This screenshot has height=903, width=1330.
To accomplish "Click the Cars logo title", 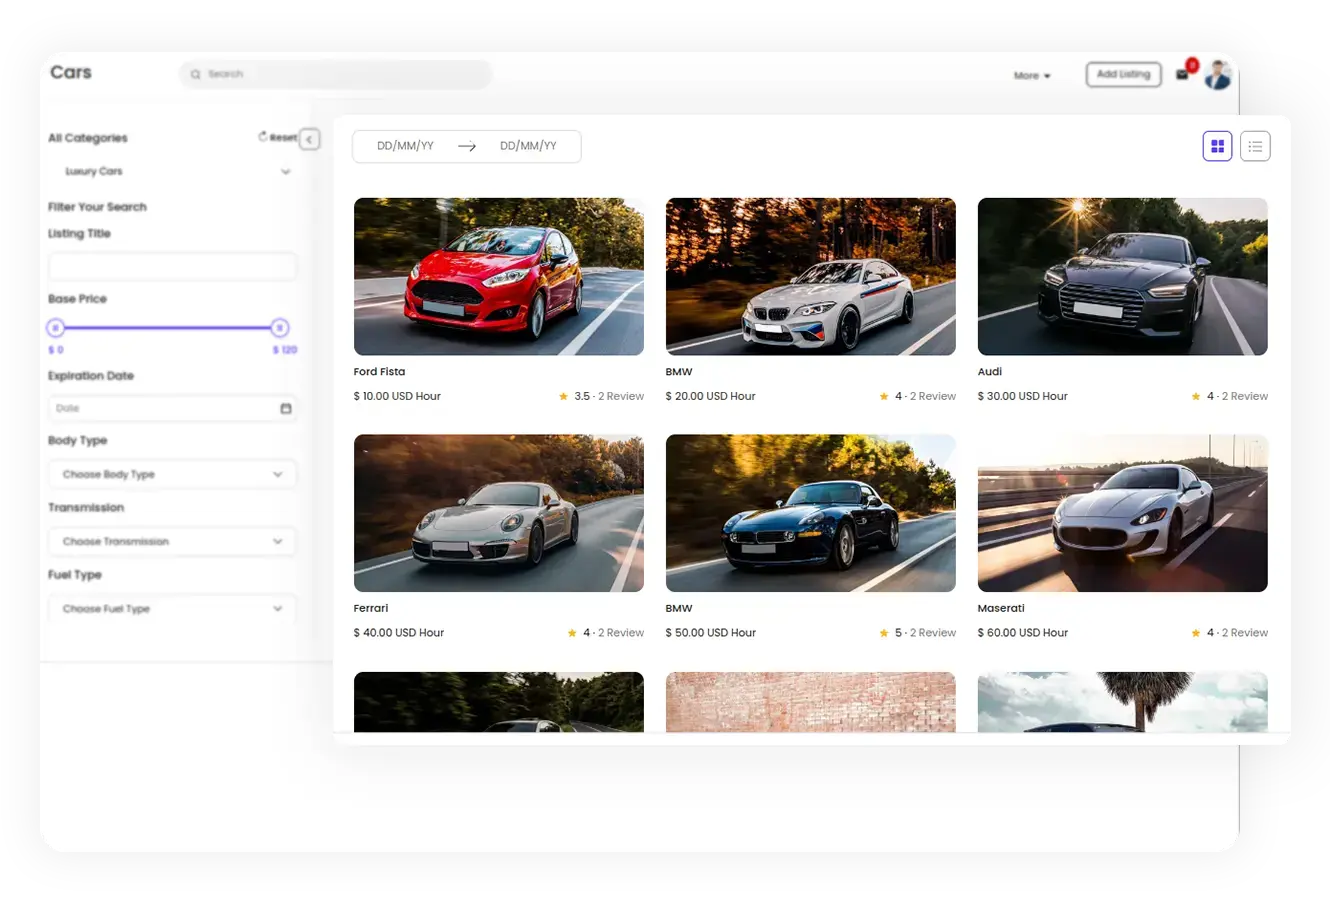I will tap(71, 73).
